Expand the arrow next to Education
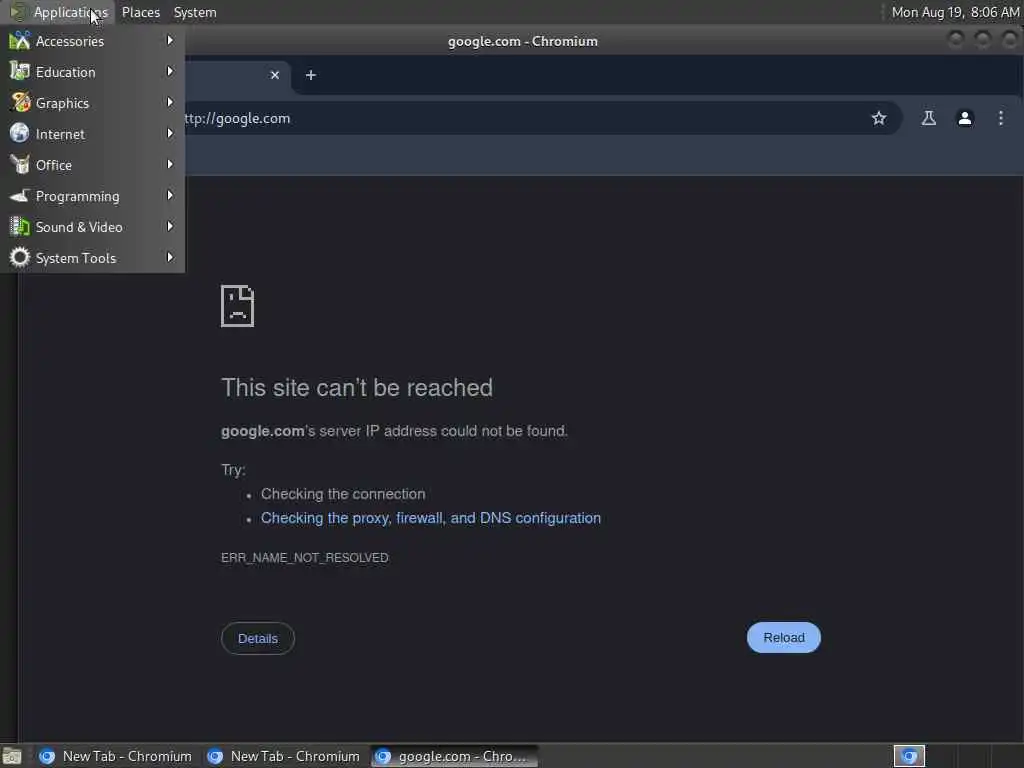 170,71
